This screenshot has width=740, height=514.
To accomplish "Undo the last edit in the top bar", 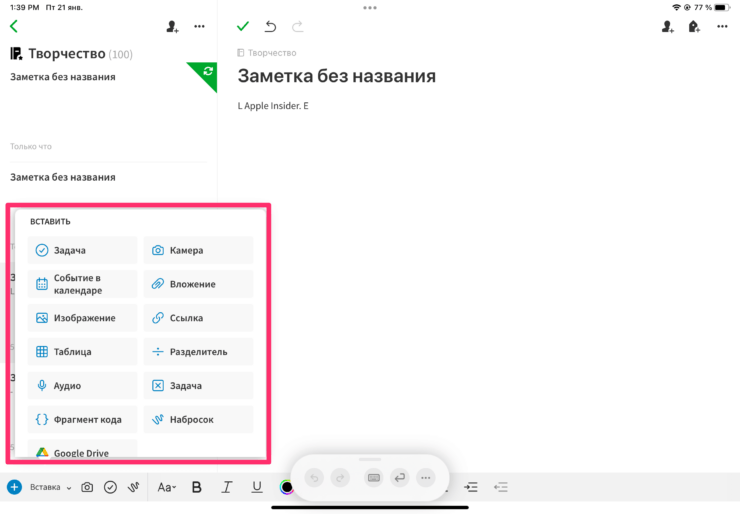I will click(270, 27).
